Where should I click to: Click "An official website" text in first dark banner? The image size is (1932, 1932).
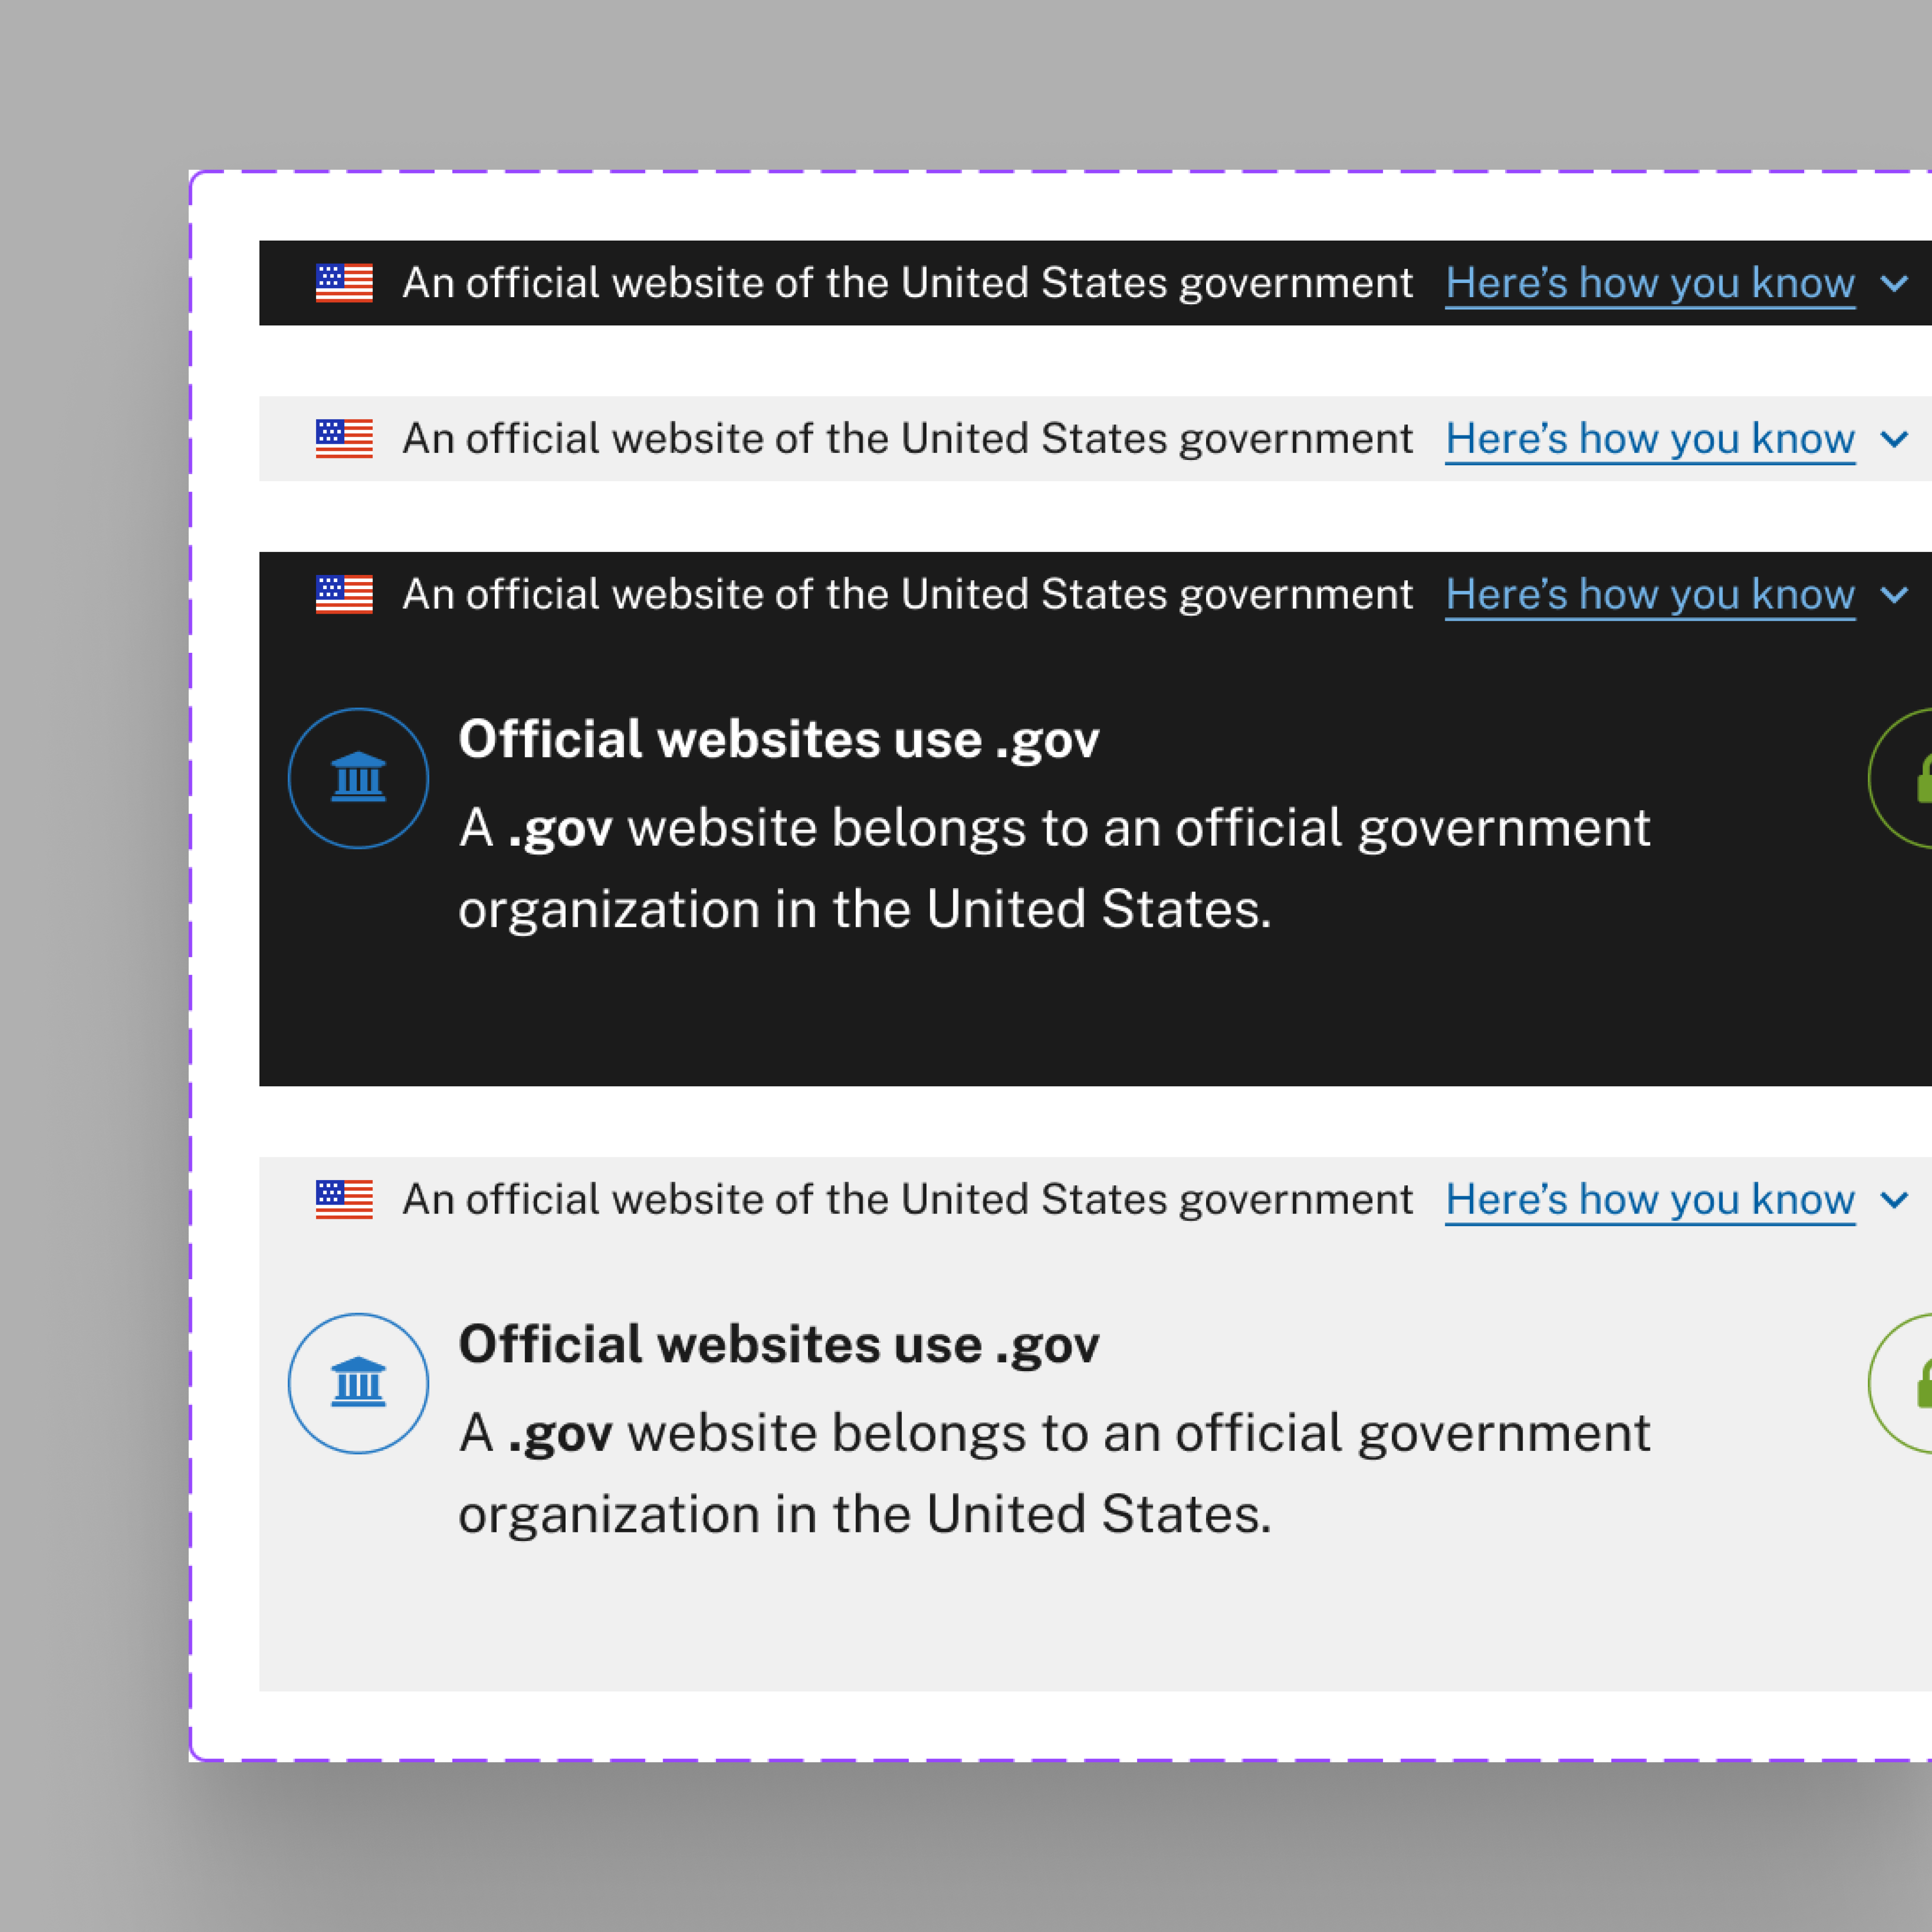pyautogui.click(x=907, y=284)
